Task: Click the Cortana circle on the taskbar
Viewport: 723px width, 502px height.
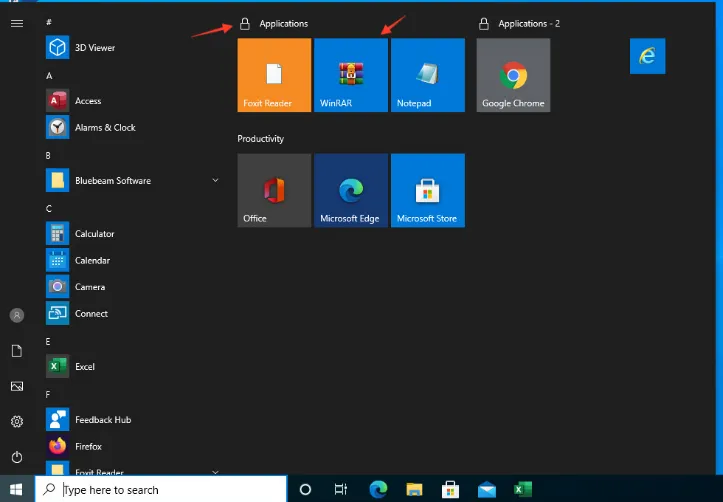Action: tap(305, 489)
